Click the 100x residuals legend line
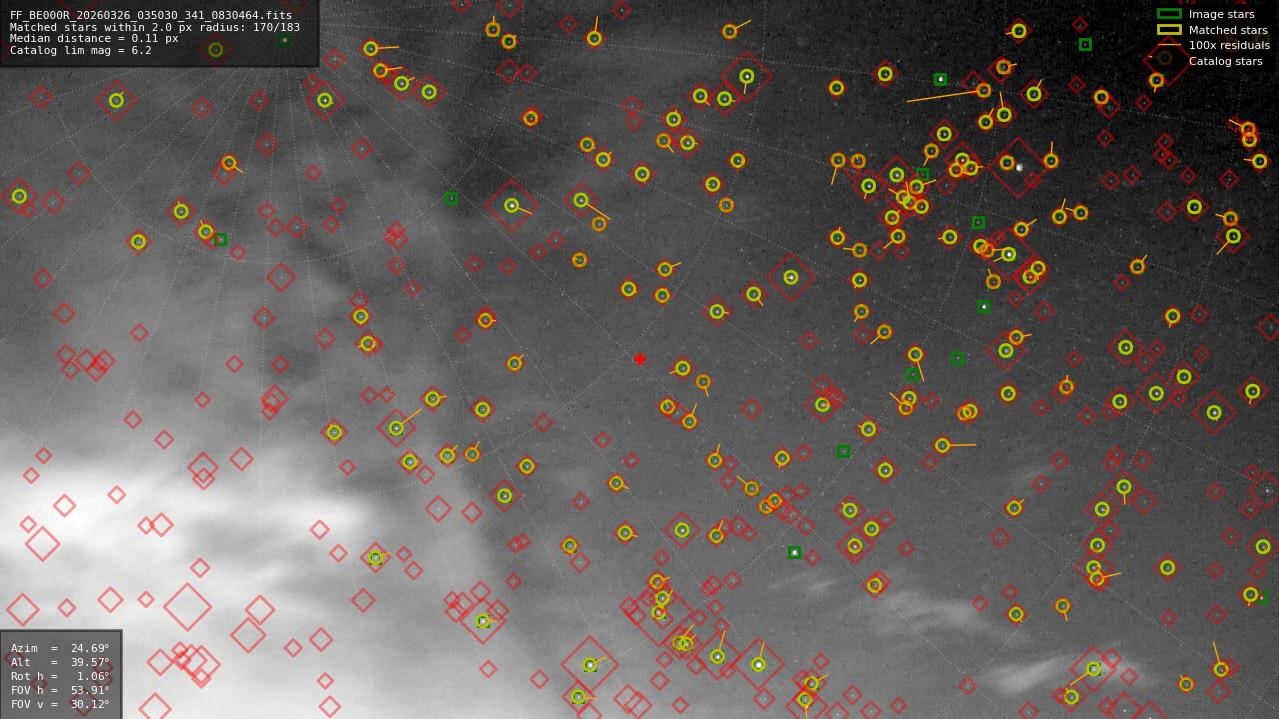The width and height of the screenshot is (1279, 719). pos(1169,45)
